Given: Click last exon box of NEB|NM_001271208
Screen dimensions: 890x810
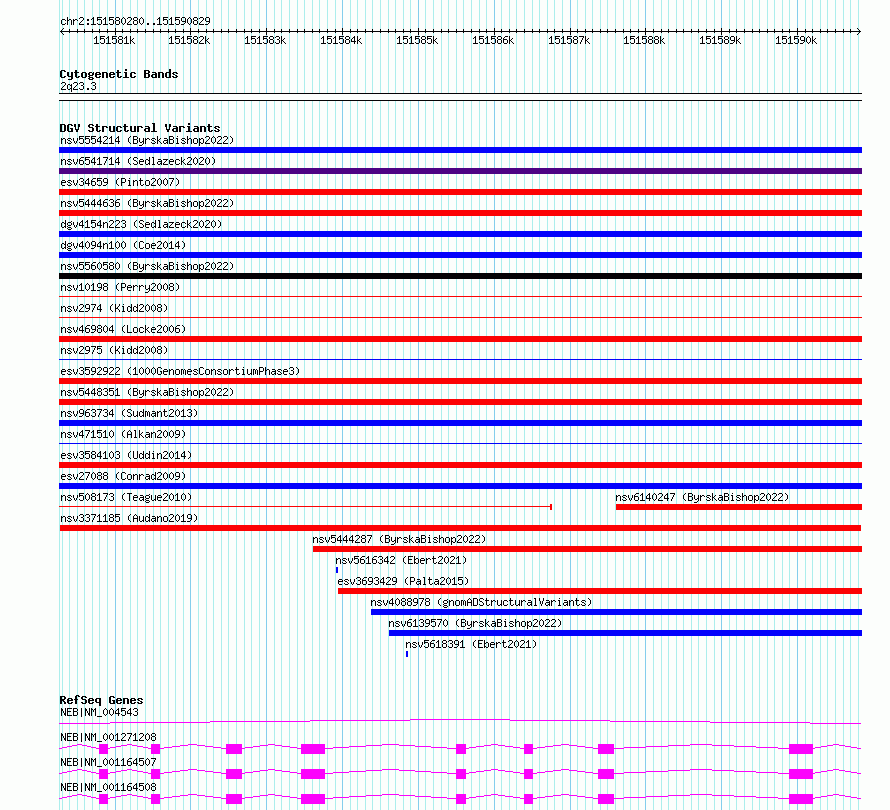Looking at the screenshot, I should 800,749.
